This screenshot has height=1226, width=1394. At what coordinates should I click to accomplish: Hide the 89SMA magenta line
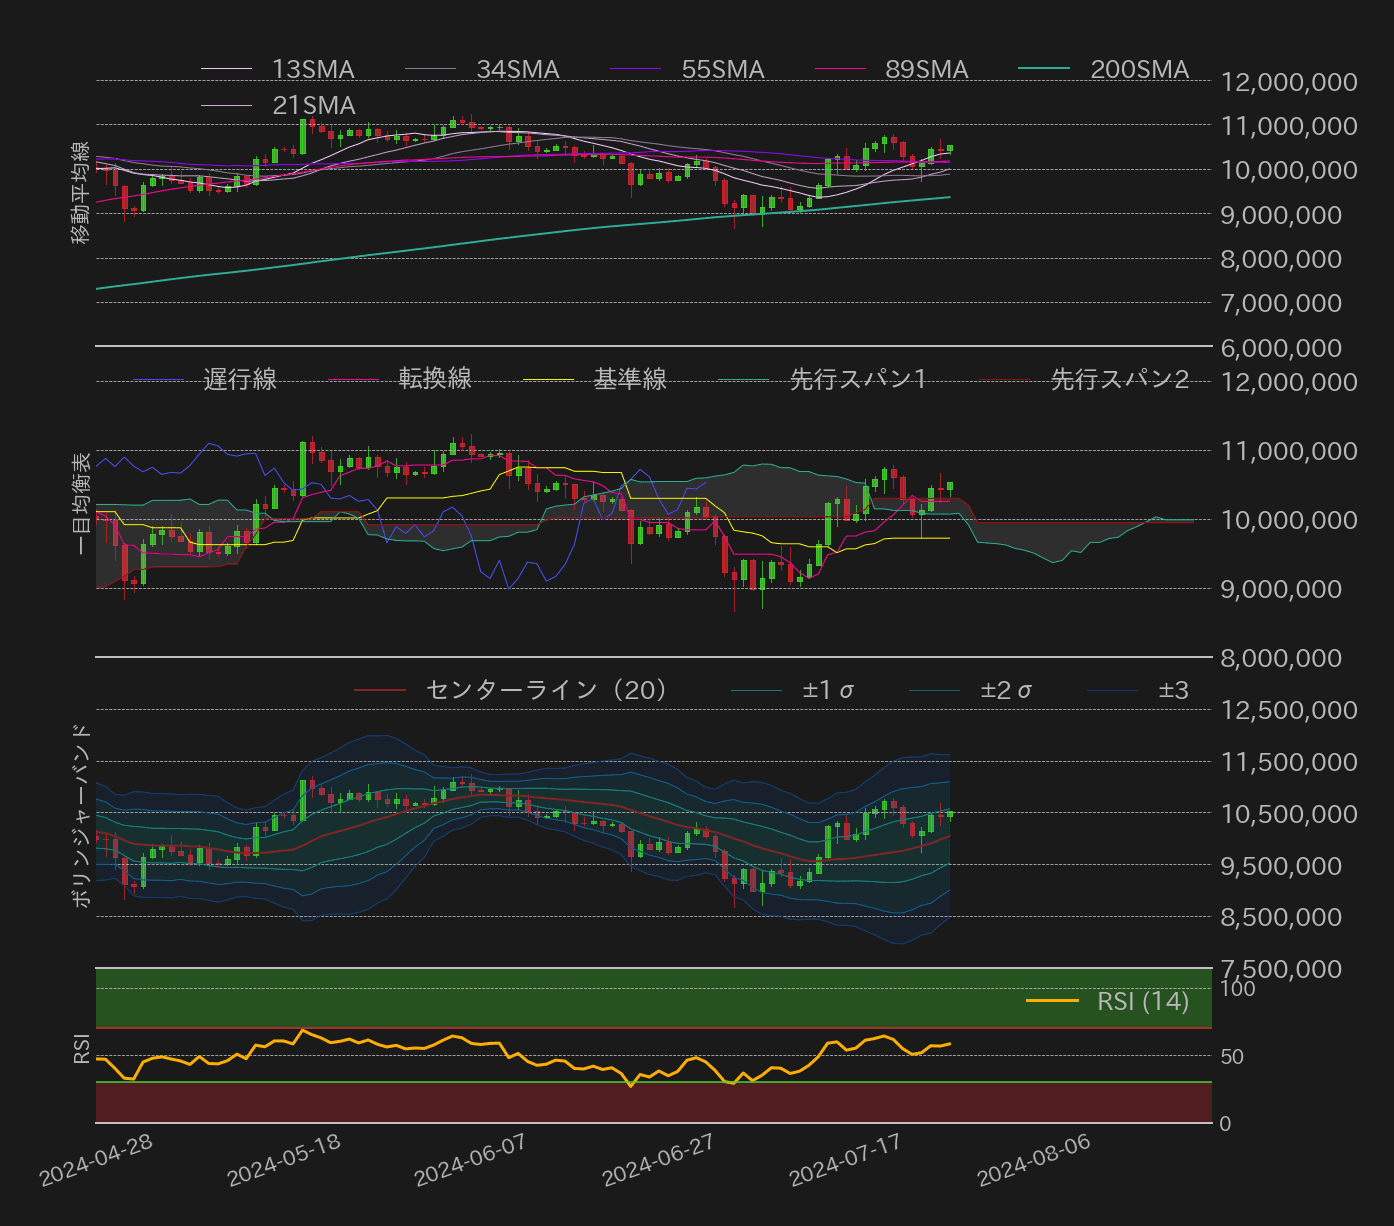tap(925, 69)
